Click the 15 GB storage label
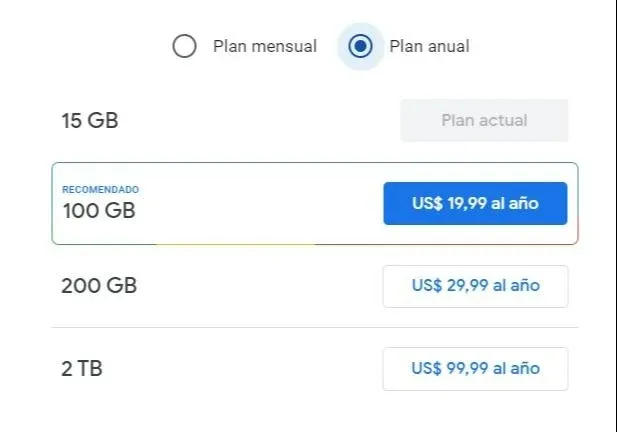 [x=90, y=121]
